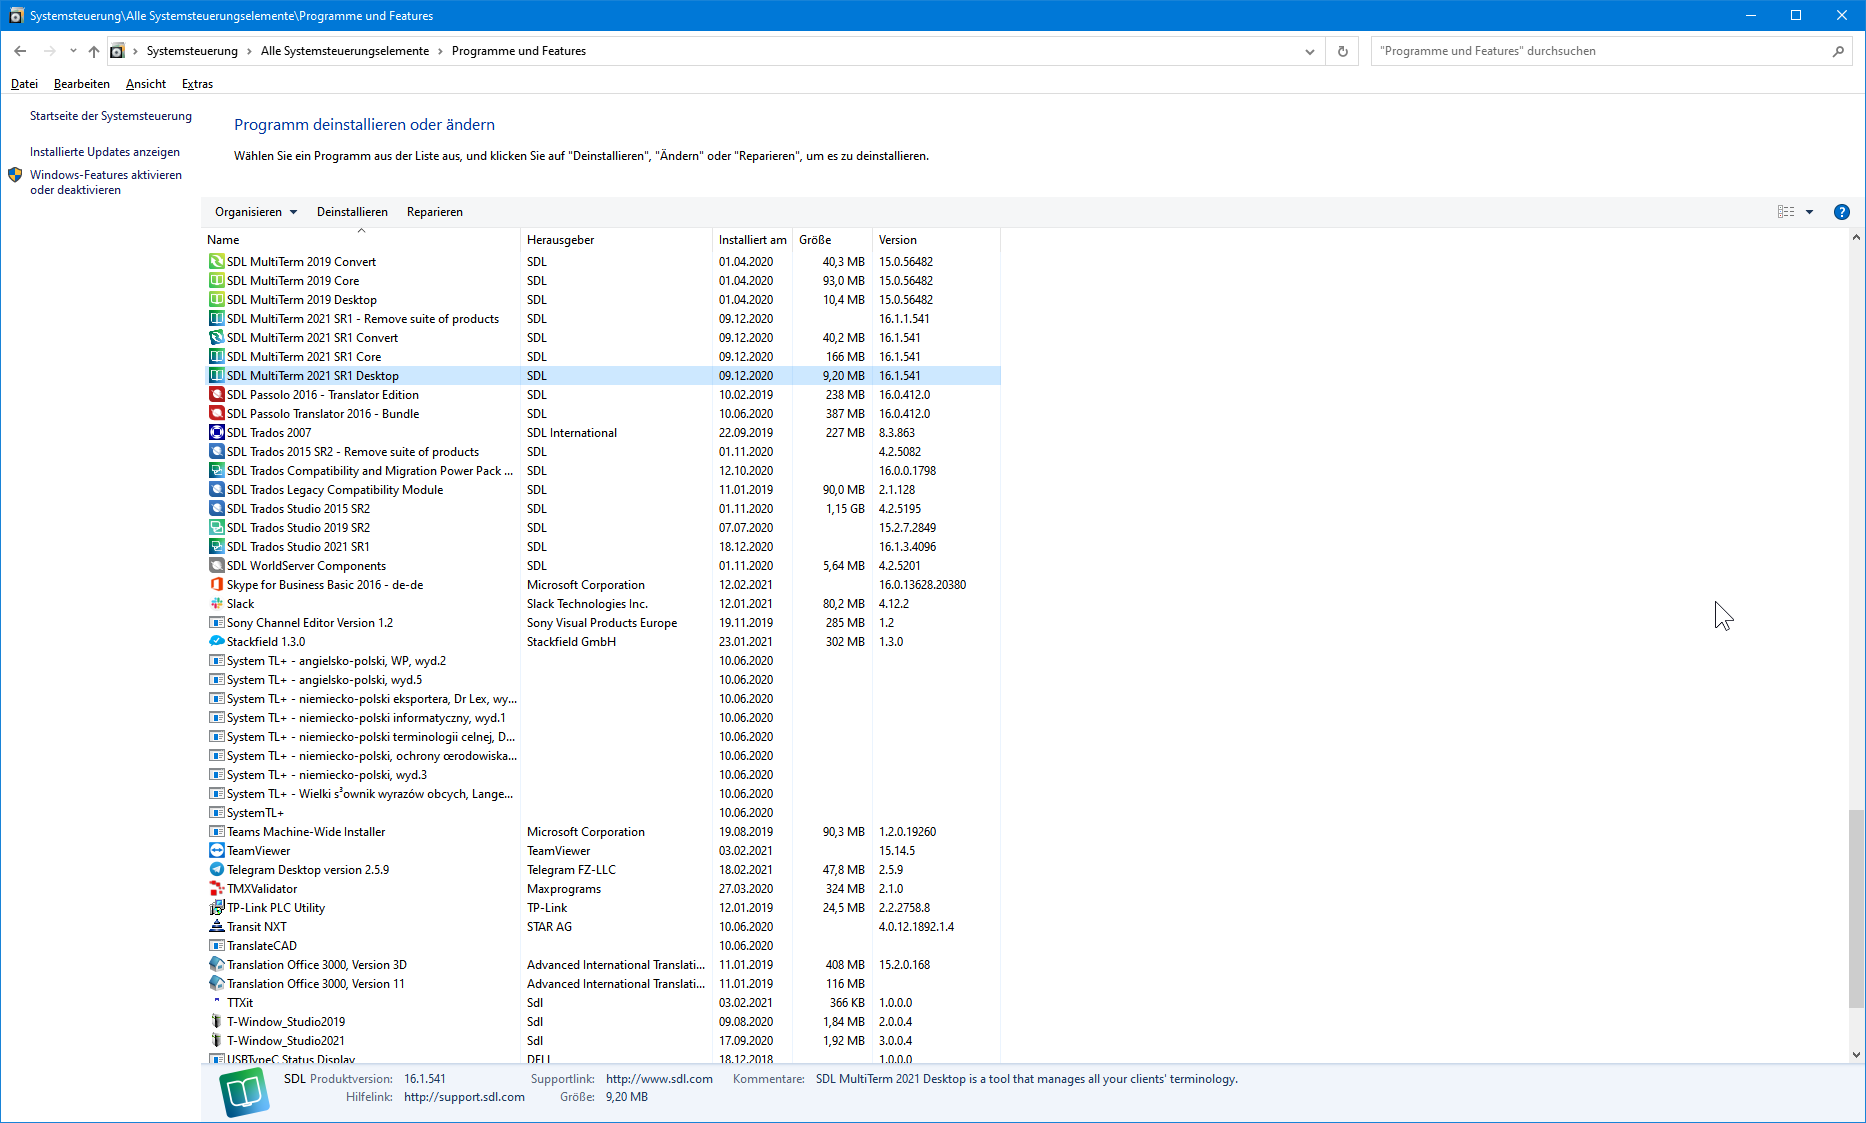The image size is (1866, 1123).
Task: Go up one folder level
Action: click(x=94, y=51)
